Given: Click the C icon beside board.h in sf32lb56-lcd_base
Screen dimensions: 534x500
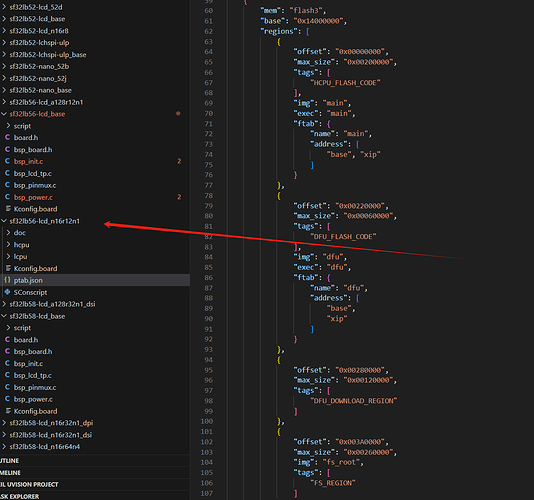Looking at the screenshot, I should (x=7, y=137).
